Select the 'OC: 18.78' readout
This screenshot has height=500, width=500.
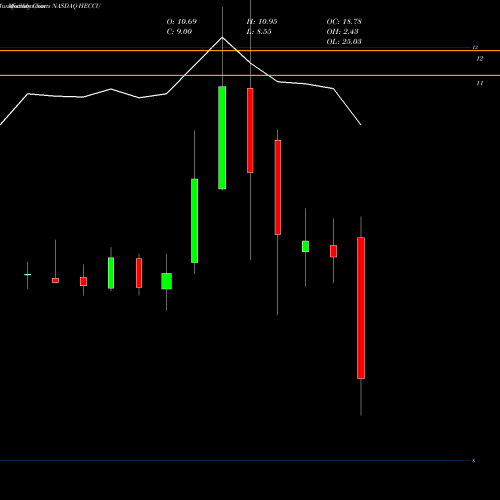[344, 22]
